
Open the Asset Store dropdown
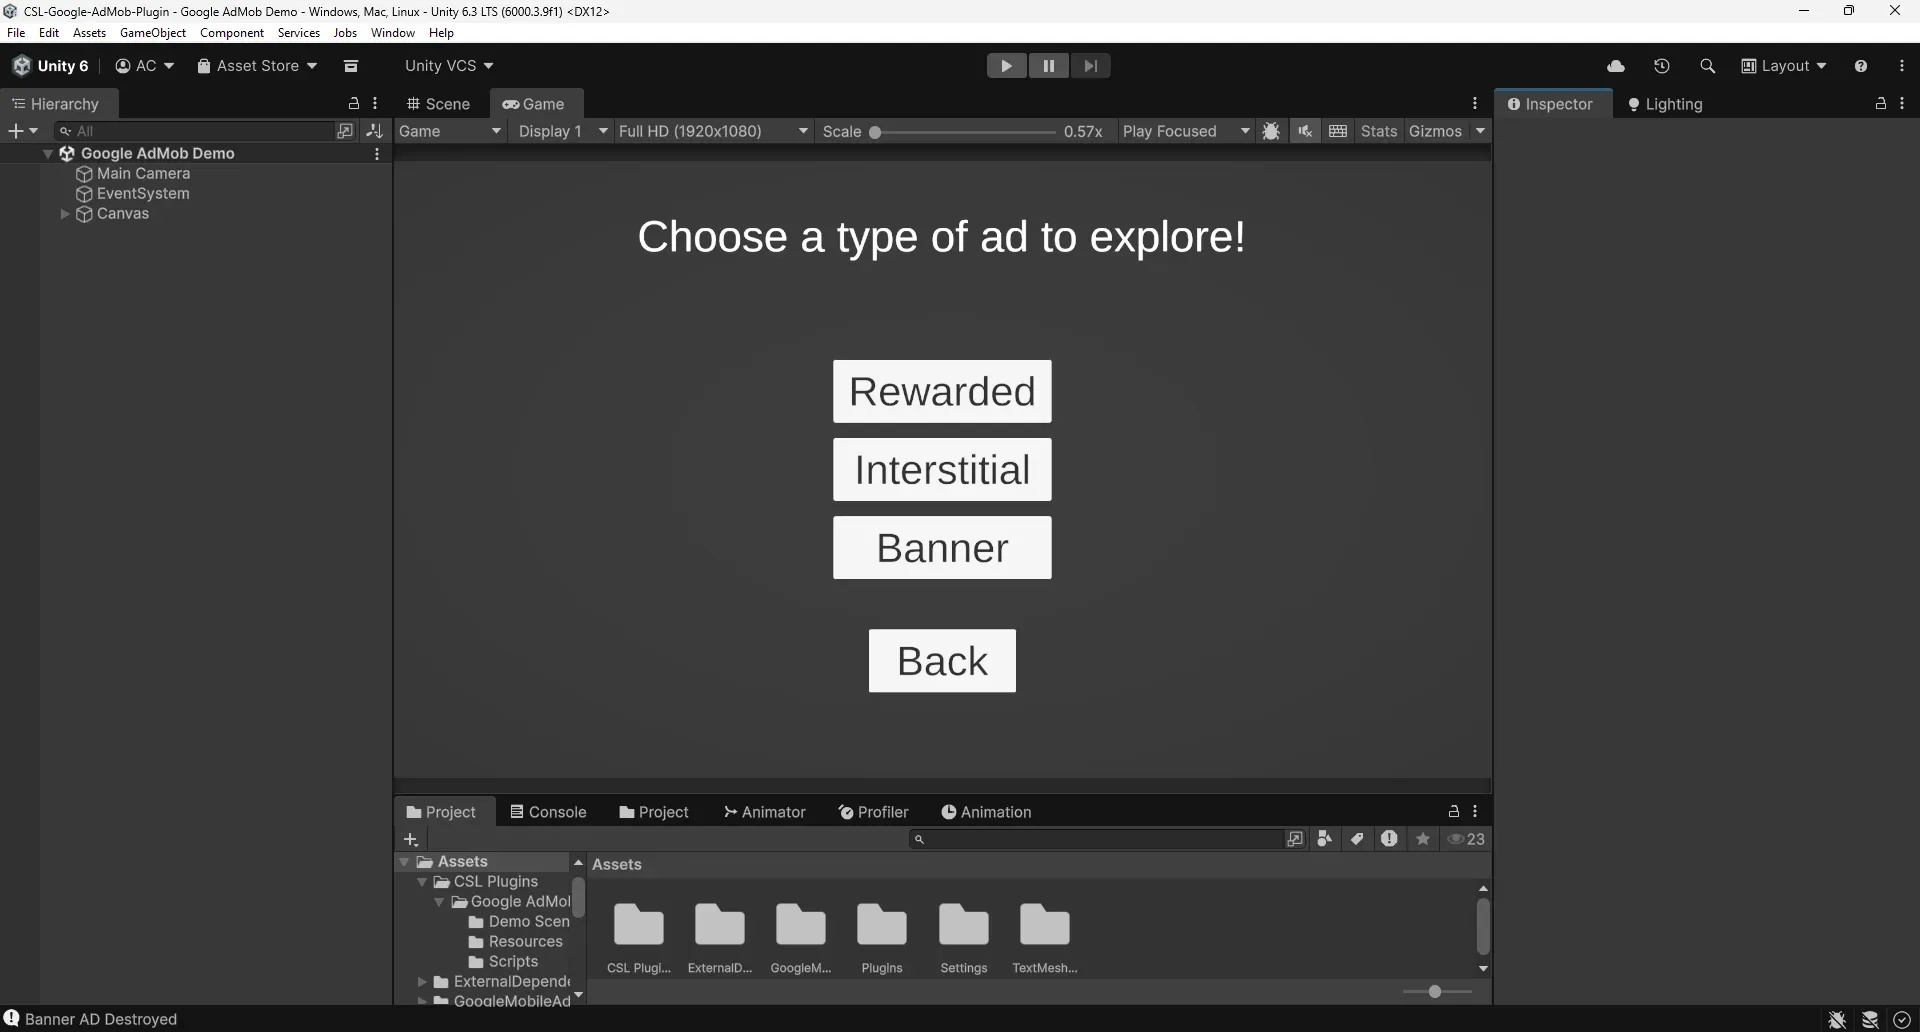click(x=257, y=66)
